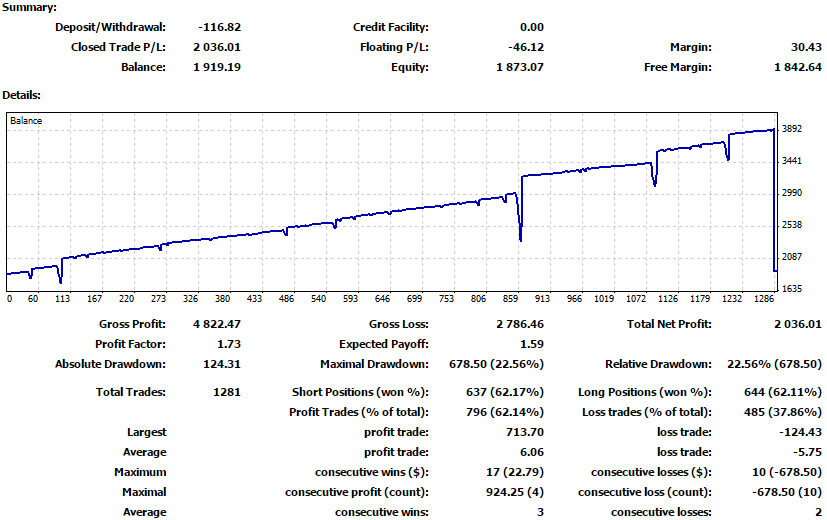Screen dimensions: 827x520
Task: Click the 646 label on chart's horizontal axis
Action: pyautogui.click(x=381, y=299)
